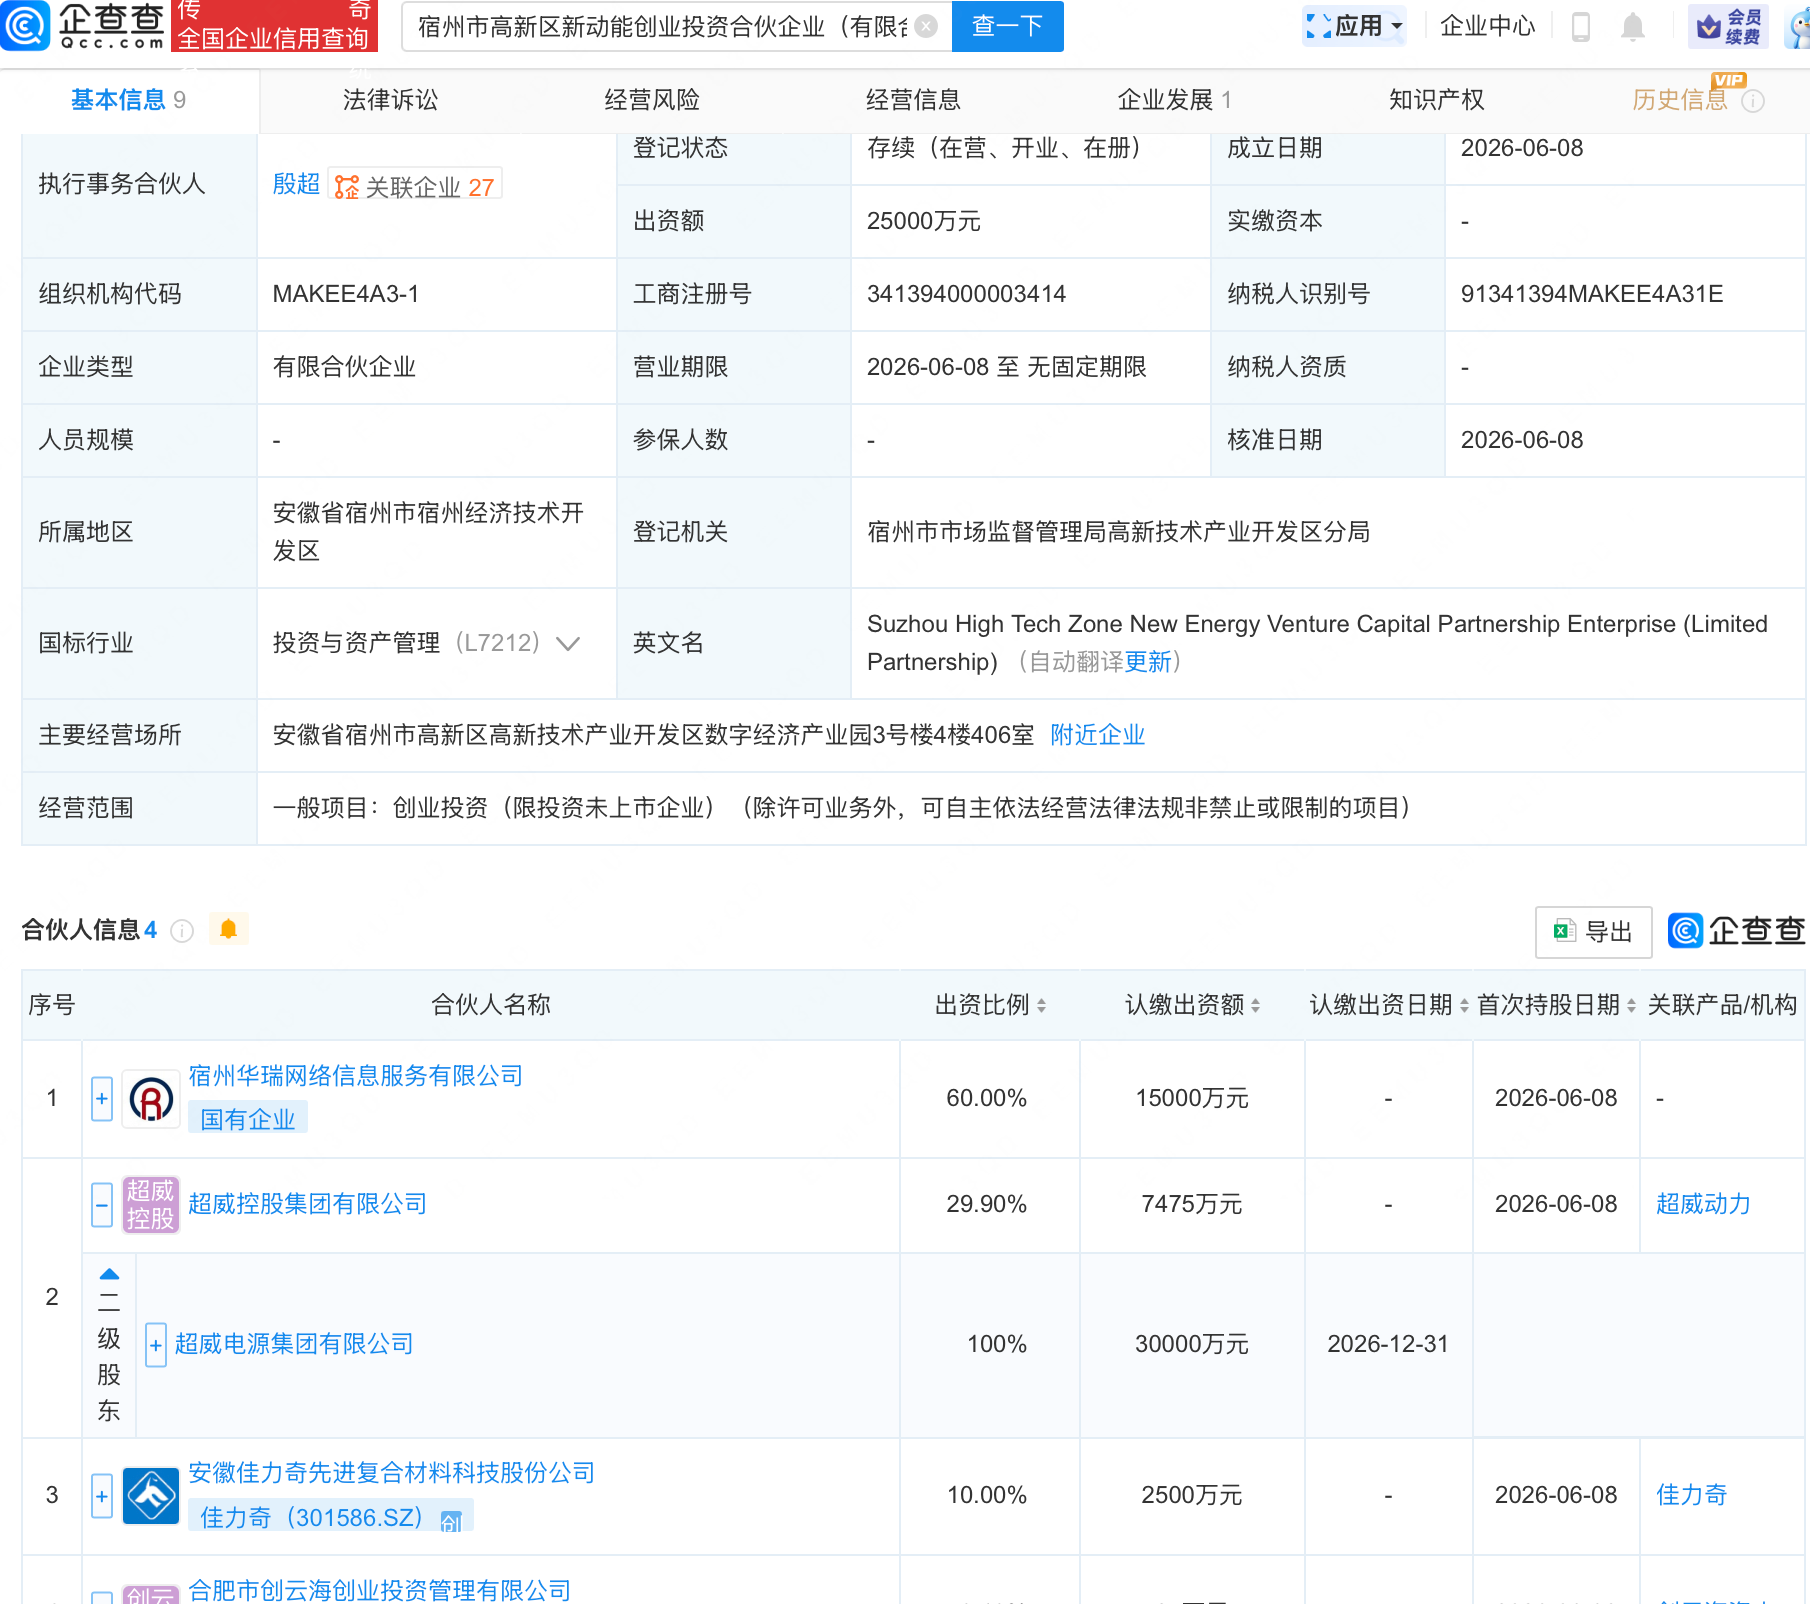Click the mobile phone icon
The height and width of the screenshot is (1604, 1810).
[1581, 27]
